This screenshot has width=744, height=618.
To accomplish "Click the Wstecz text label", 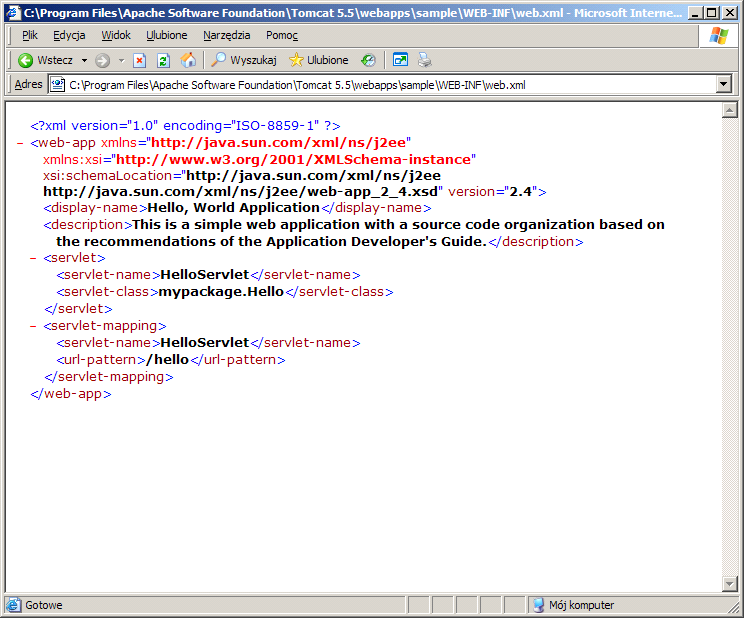I will point(55,60).
